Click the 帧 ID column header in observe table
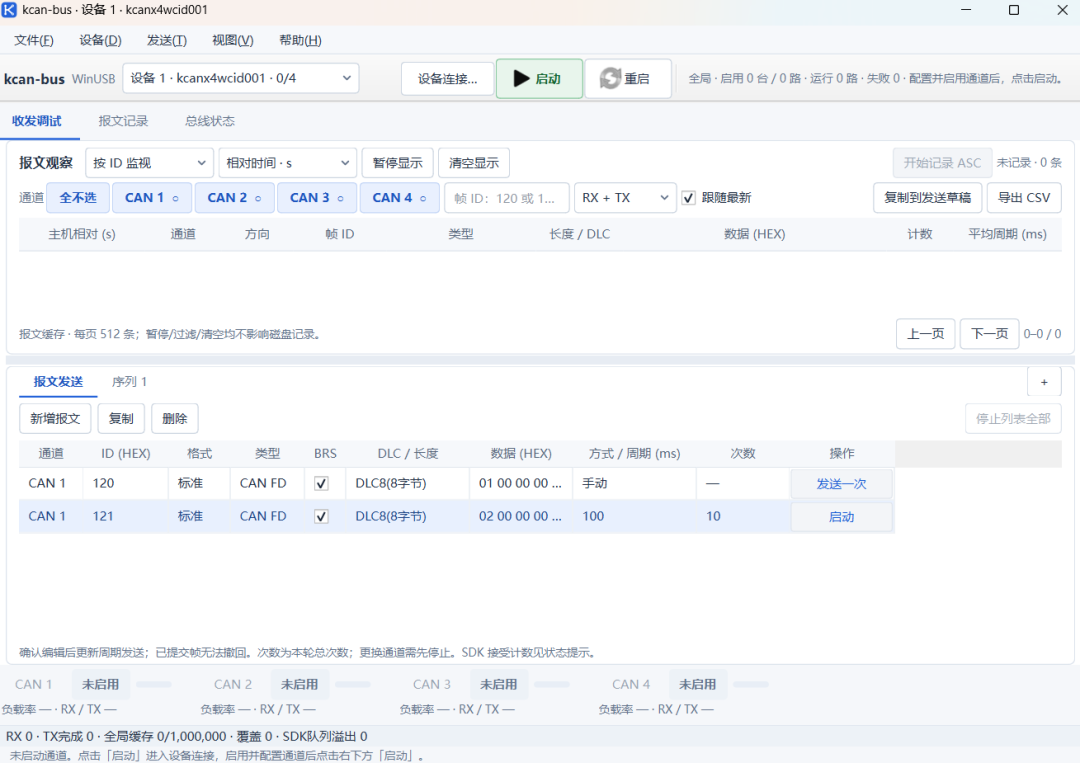Screen dimensions: 1080x763 pyautogui.click(x=340, y=234)
